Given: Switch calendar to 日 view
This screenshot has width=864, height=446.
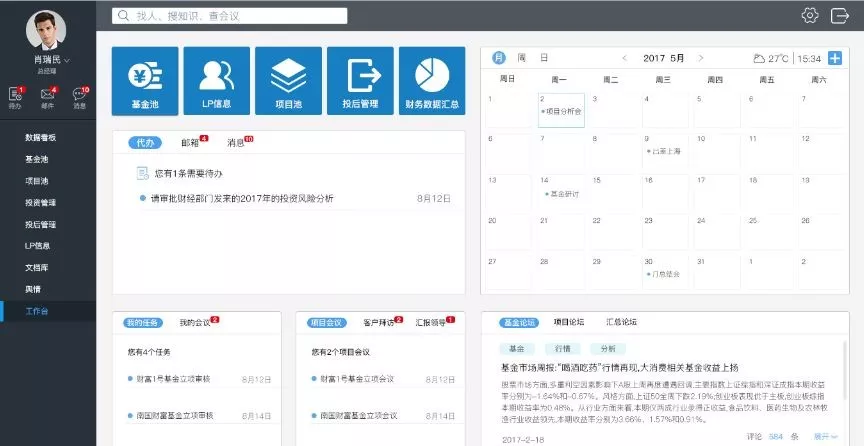Looking at the screenshot, I should [x=544, y=57].
